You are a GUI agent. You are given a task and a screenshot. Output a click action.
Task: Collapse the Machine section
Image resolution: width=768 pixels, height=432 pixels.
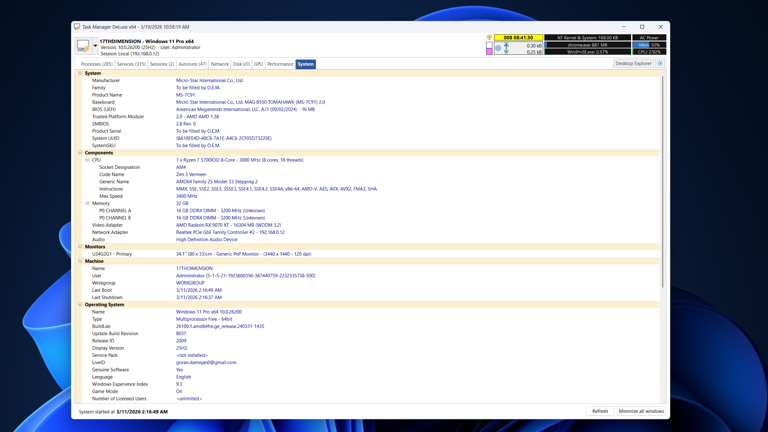pos(80,261)
